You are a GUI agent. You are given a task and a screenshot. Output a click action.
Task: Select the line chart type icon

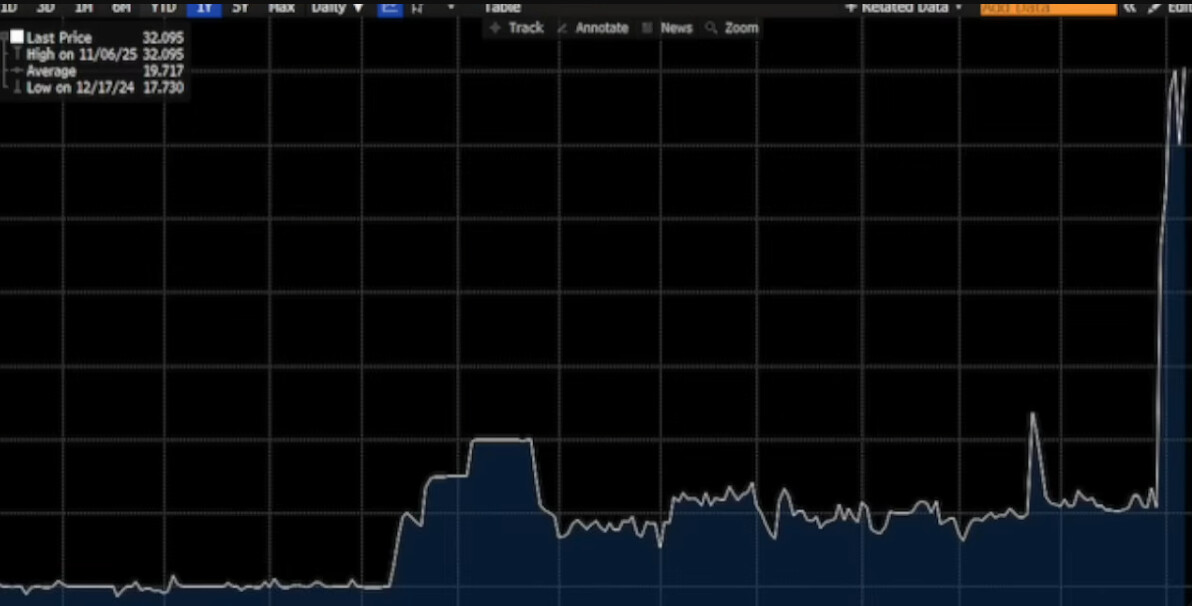point(389,8)
